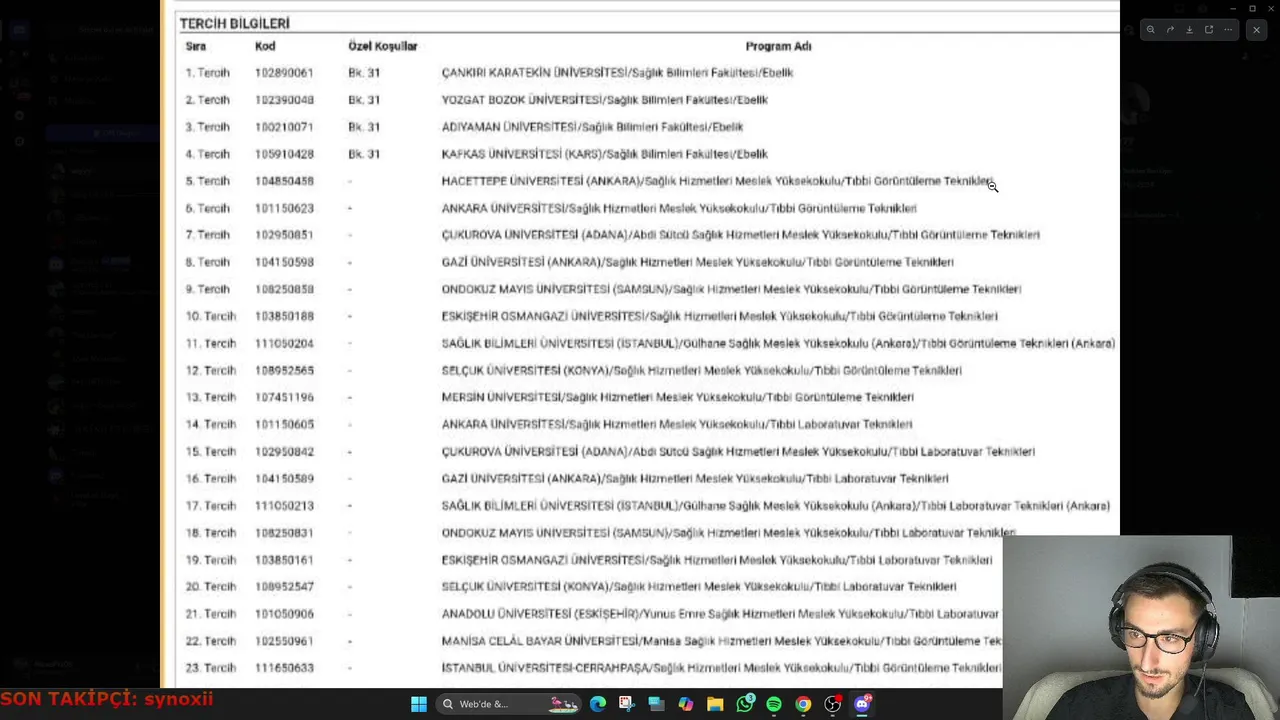
Task: Click the Mersin Üniversitesi program entry
Action: pyautogui.click(x=678, y=397)
